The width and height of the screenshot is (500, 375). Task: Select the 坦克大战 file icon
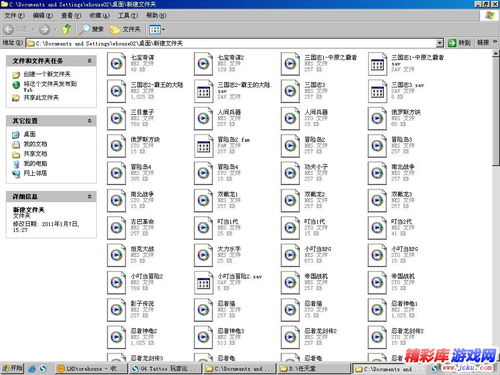[x=116, y=255]
